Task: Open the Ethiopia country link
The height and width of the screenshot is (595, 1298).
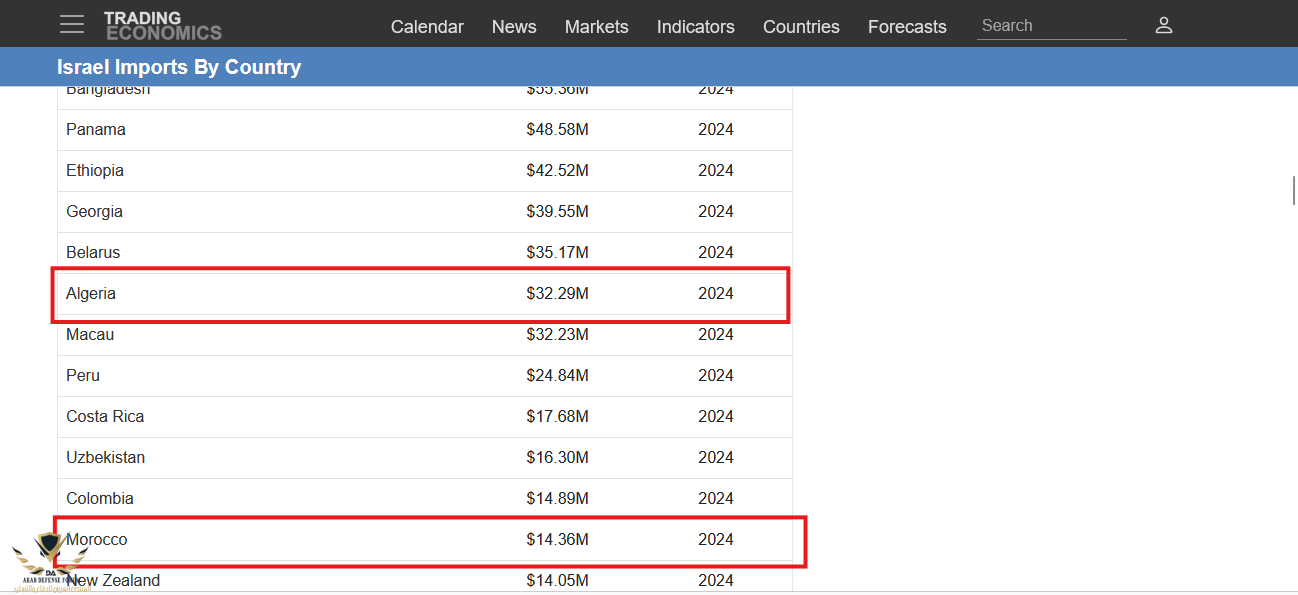Action: (x=95, y=171)
